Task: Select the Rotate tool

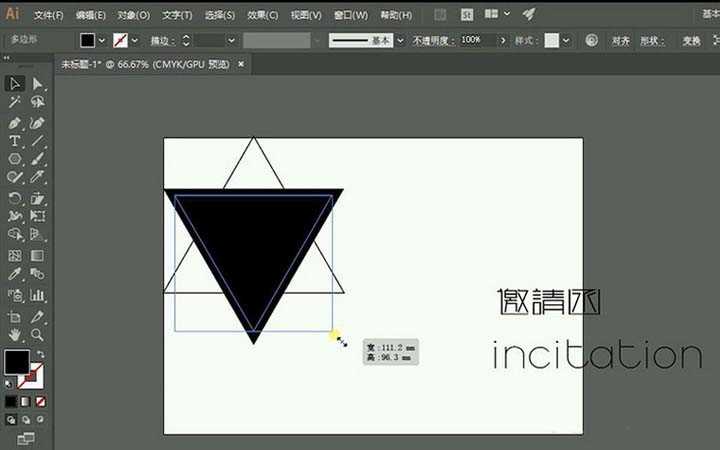Action: coord(15,199)
